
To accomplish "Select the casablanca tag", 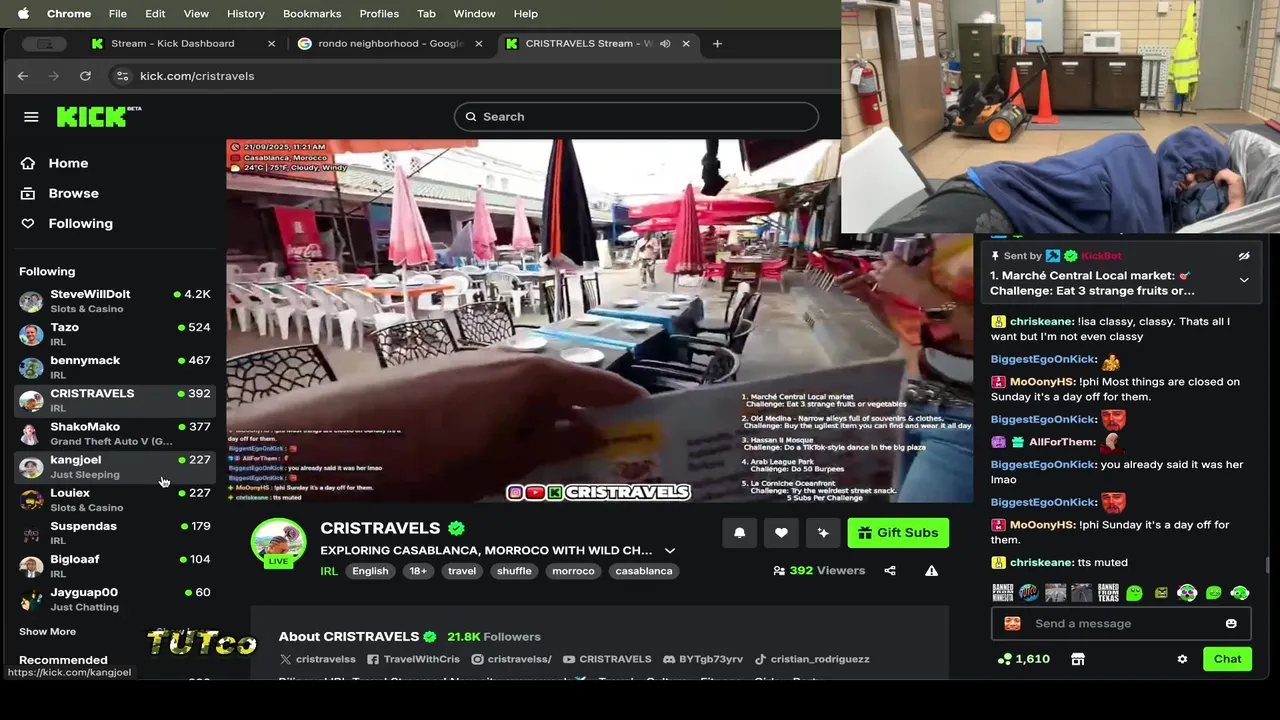I will pos(644,571).
